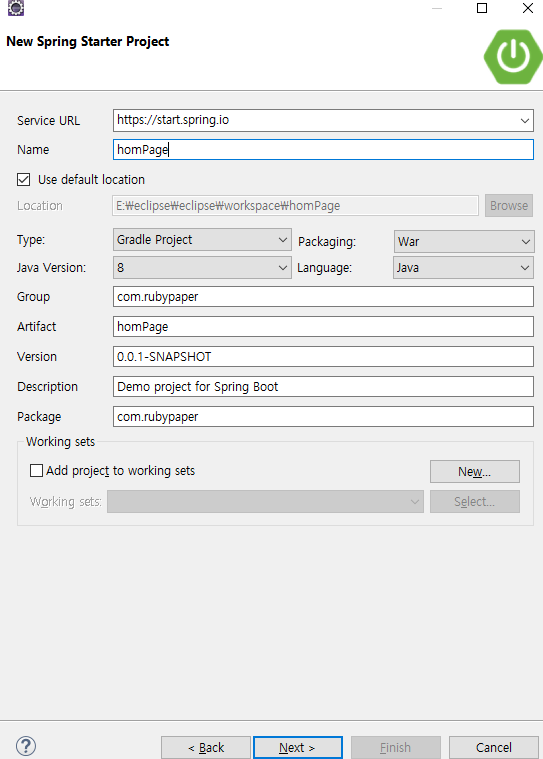Image resolution: width=543 pixels, height=759 pixels.
Task: Click the Description label
Action: tap(47, 387)
